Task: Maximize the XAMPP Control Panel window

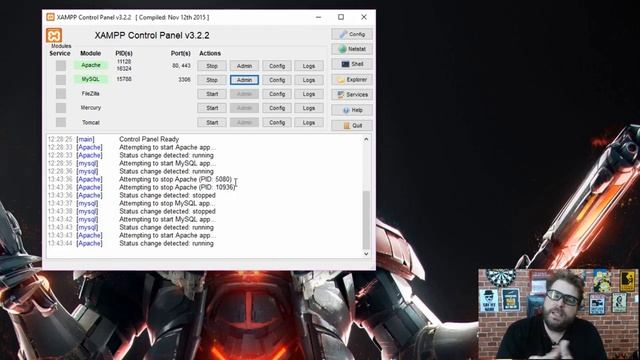Action: tap(341, 17)
